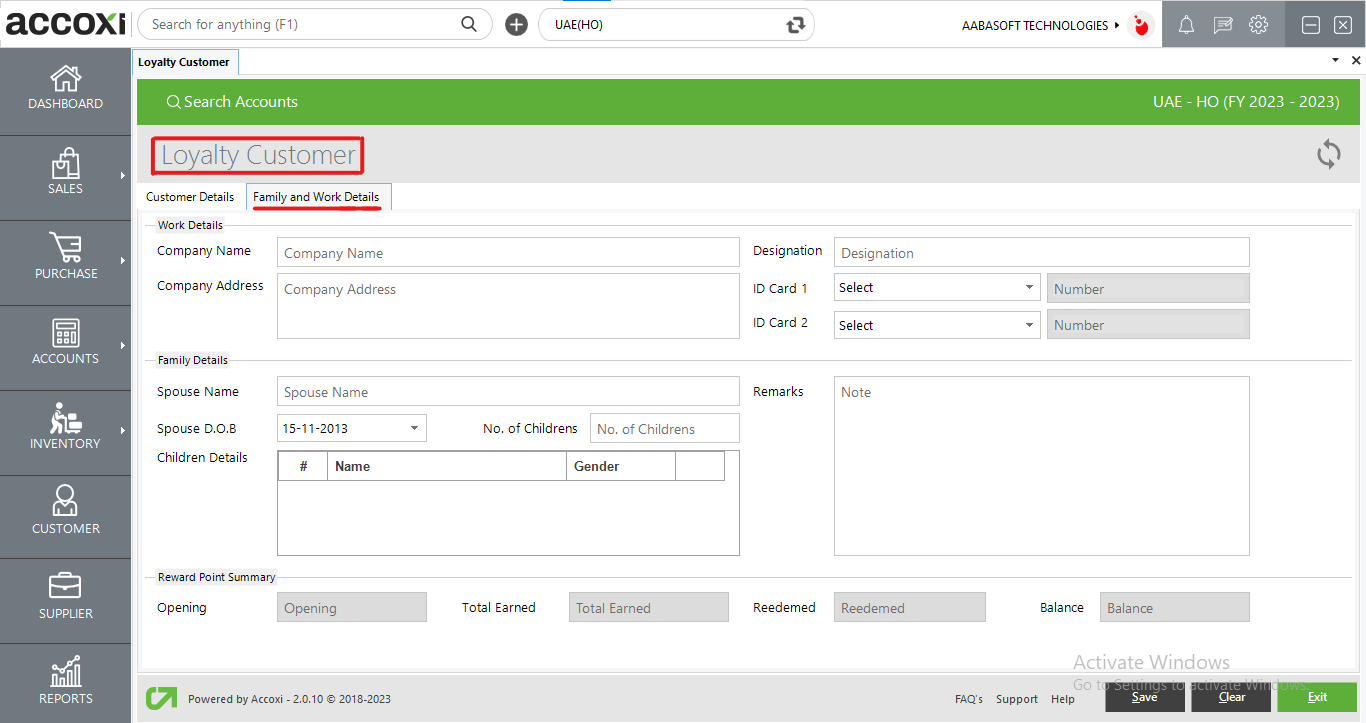Select the Family and Work Details tab
1366x723 pixels.
pyautogui.click(x=318, y=196)
